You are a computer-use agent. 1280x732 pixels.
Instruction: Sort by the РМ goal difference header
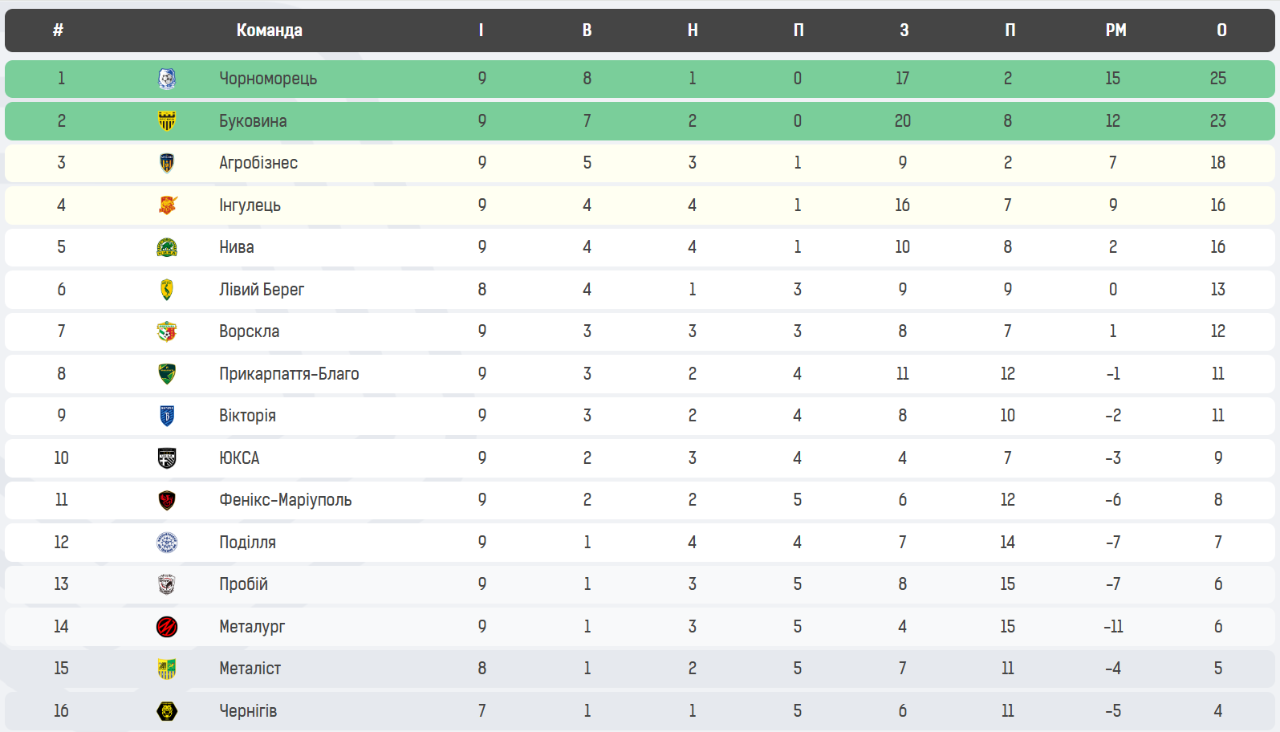[x=1116, y=30]
